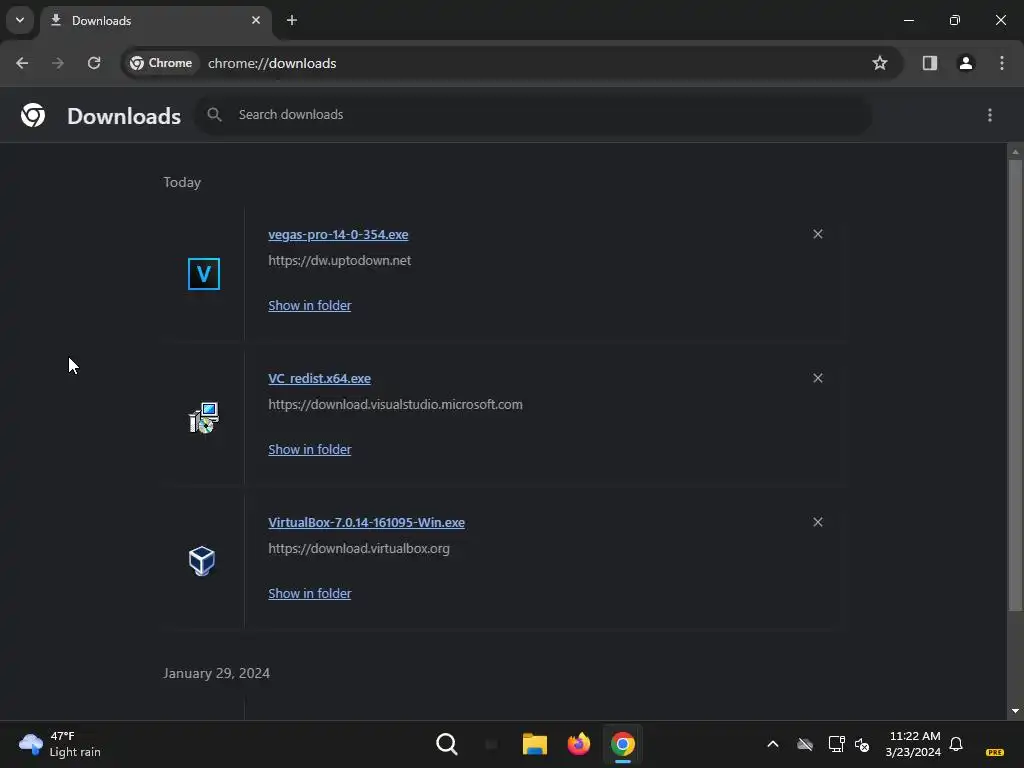Open the VirtualBox-7.0.14-161095-Win.exe link
This screenshot has width=1024, height=768.
tap(366, 522)
